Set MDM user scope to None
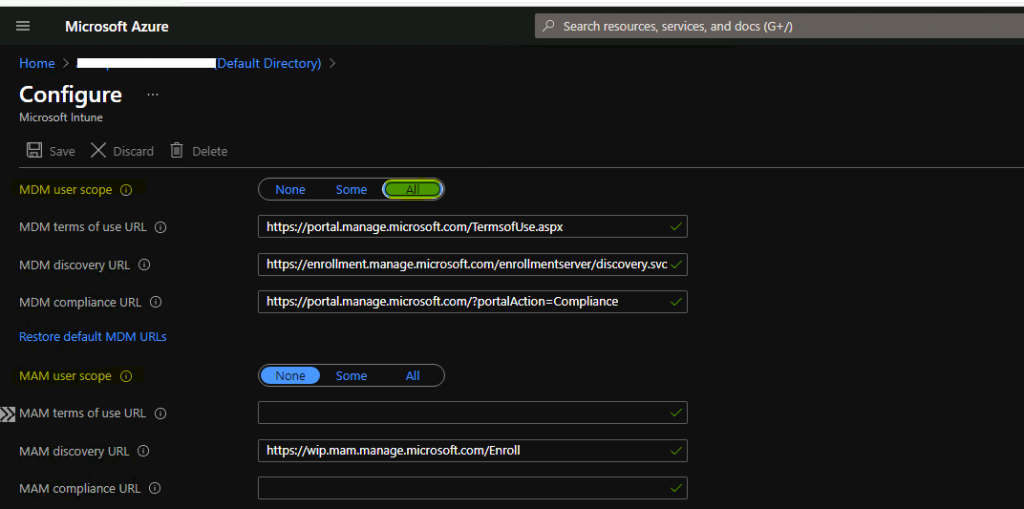 tap(290, 189)
